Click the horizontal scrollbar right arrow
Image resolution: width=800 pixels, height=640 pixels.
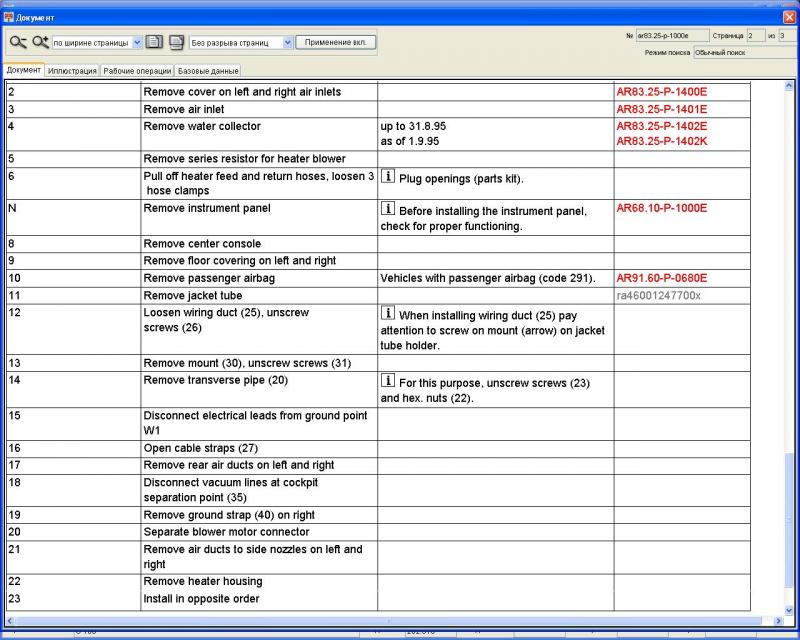coord(779,621)
